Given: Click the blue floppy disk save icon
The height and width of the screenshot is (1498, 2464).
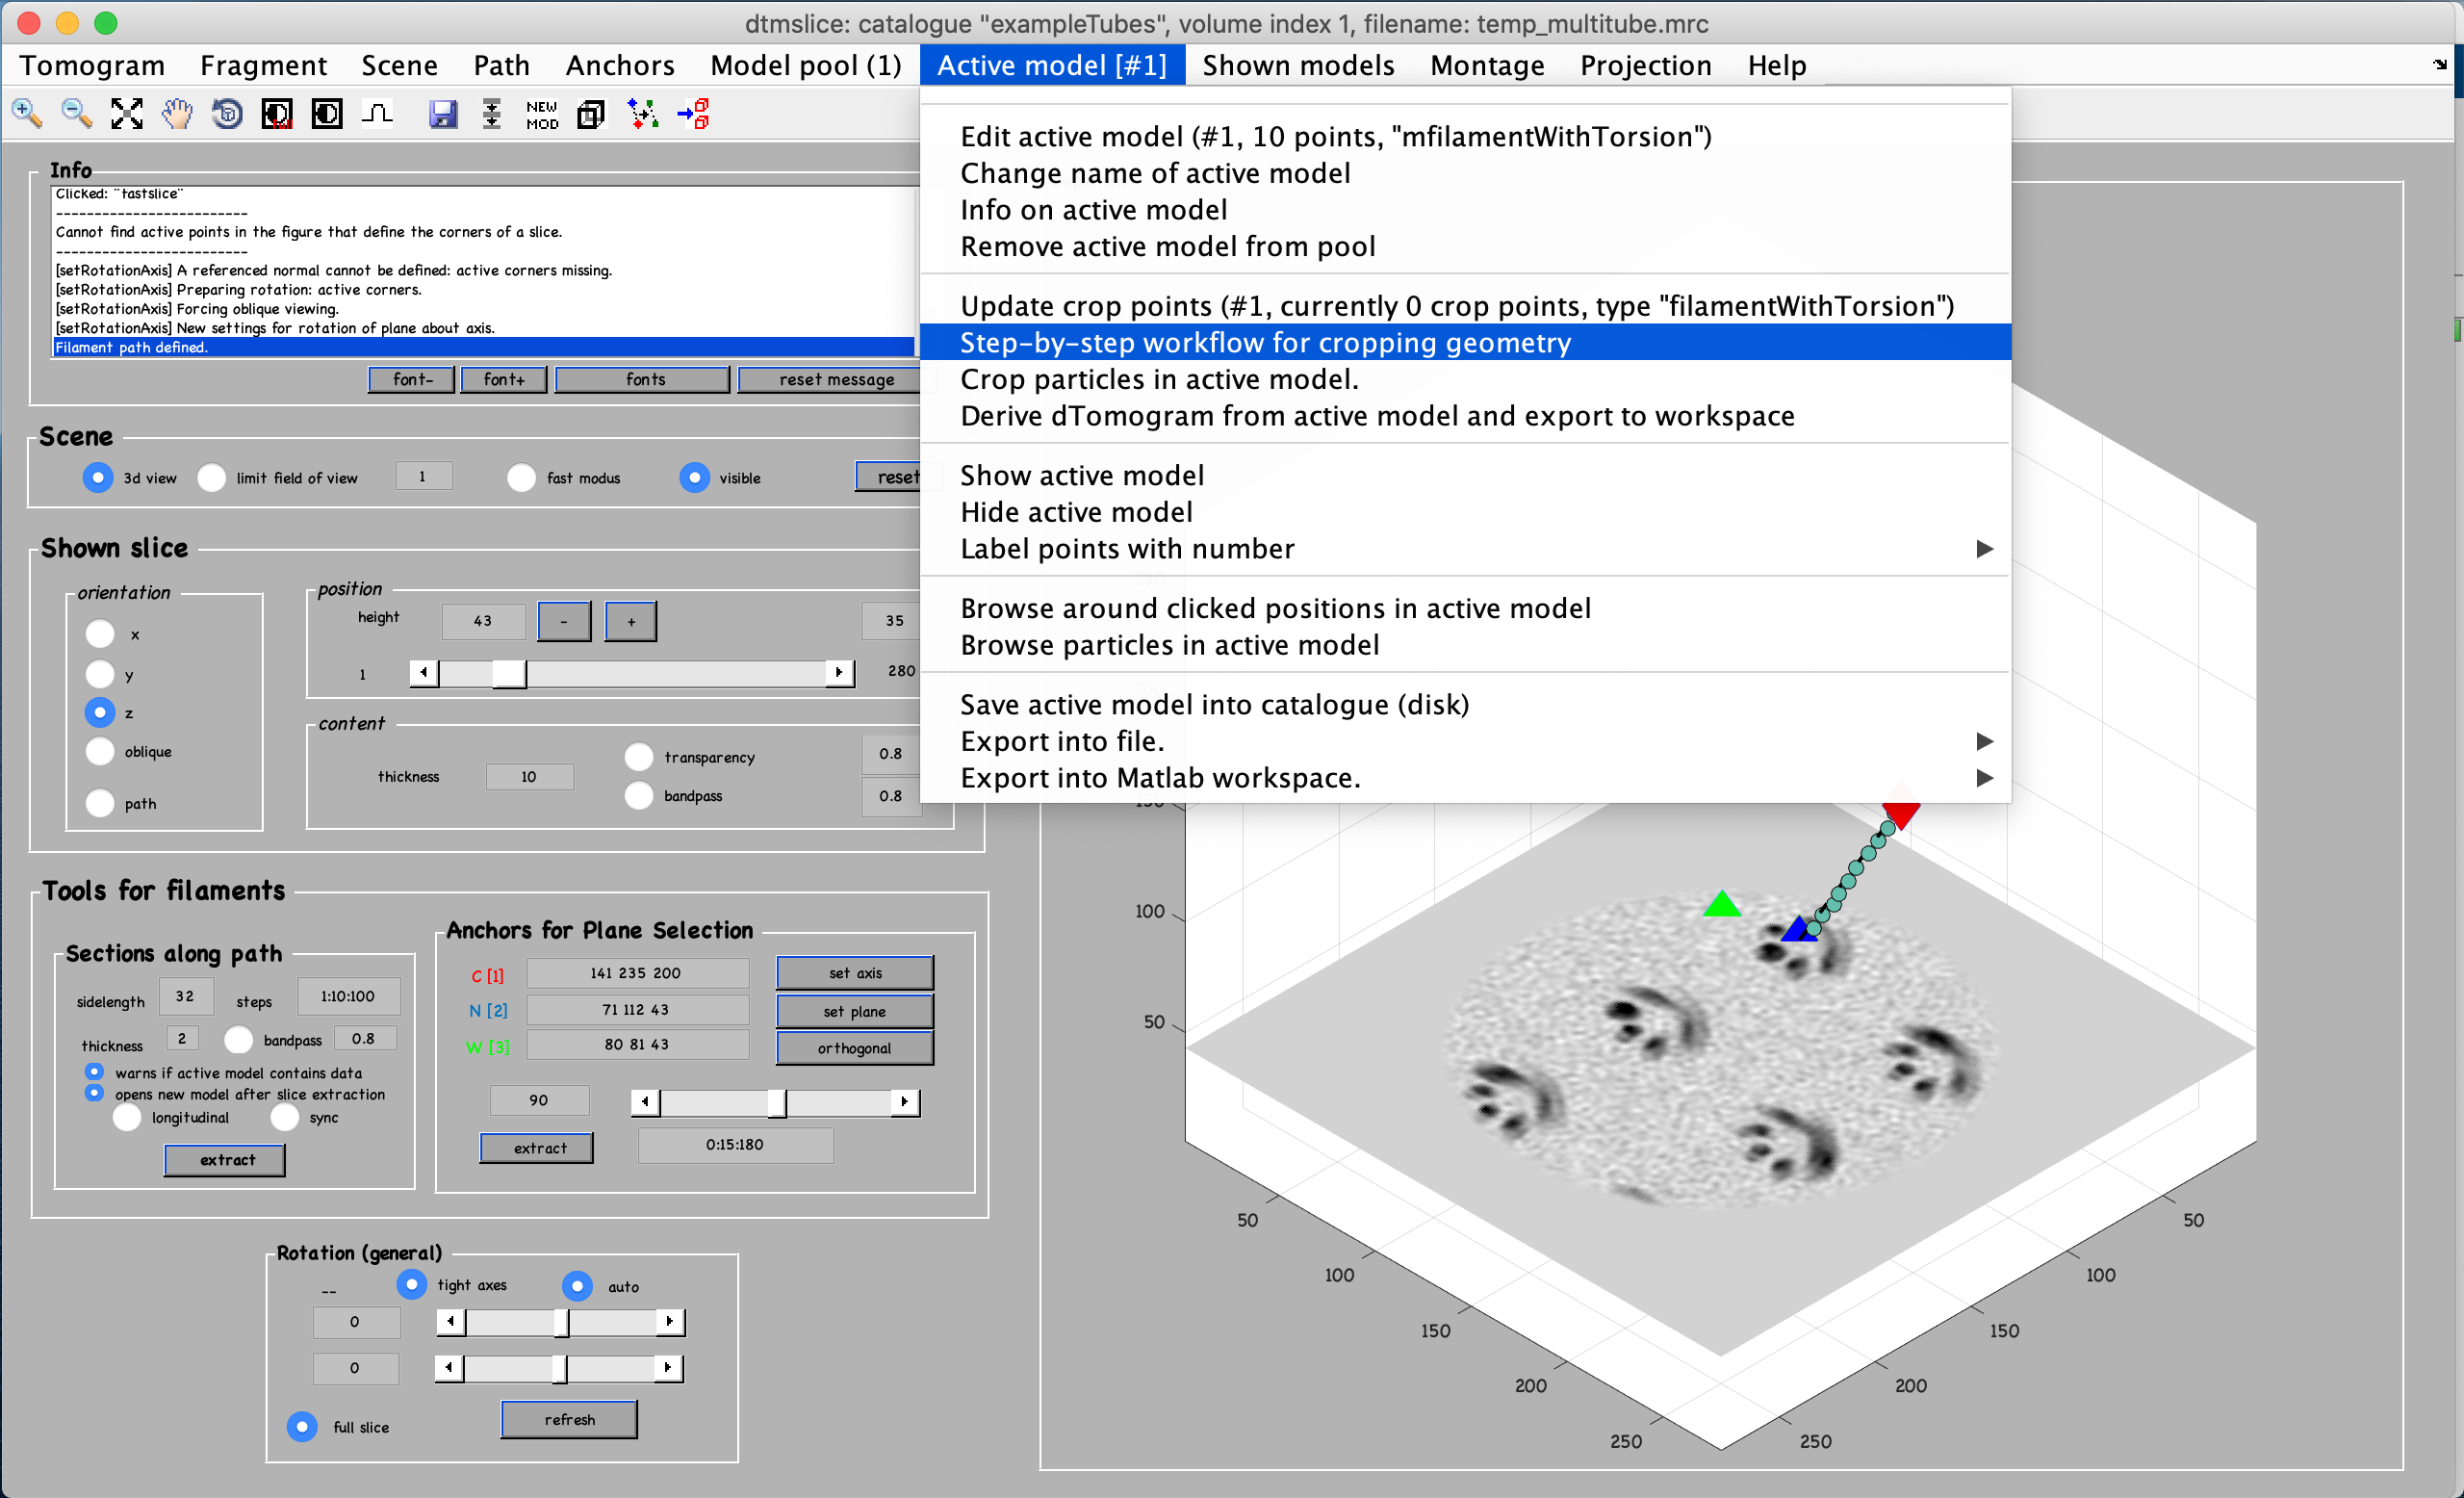Looking at the screenshot, I should [443, 114].
